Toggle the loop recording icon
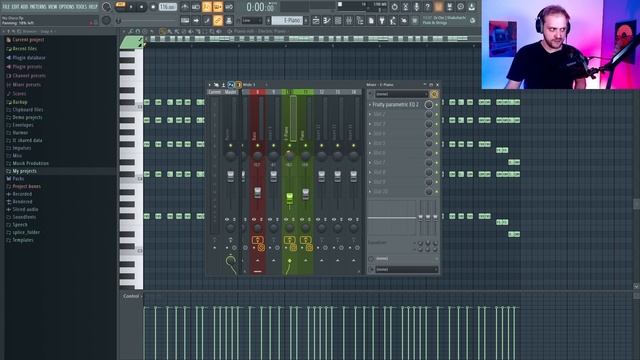The height and width of the screenshot is (360, 640). (229, 7)
